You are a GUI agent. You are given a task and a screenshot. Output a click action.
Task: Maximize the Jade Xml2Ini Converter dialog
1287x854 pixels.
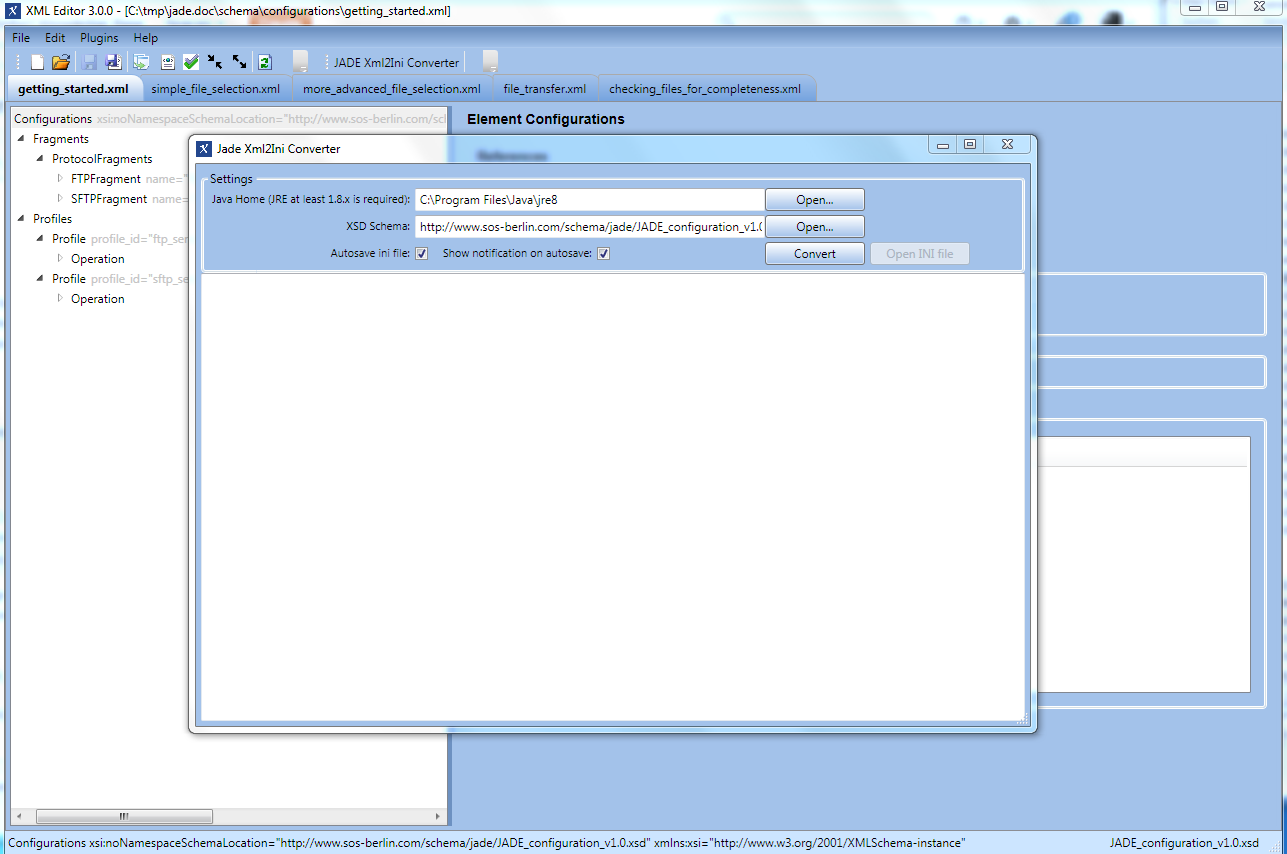970,145
